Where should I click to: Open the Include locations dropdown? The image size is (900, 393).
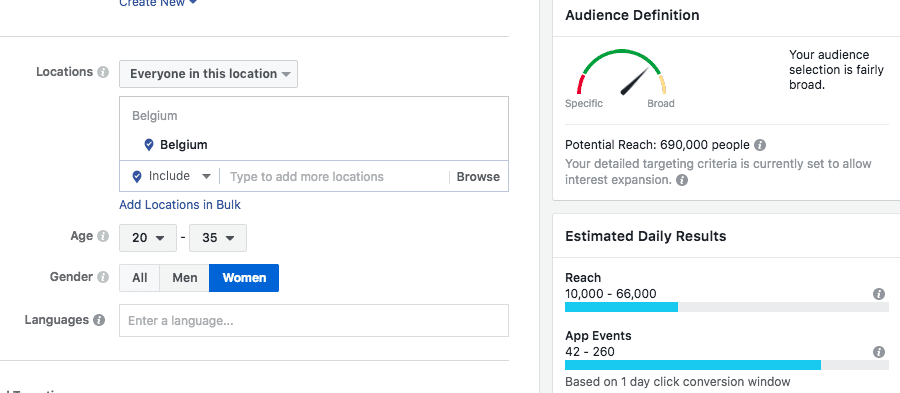pyautogui.click(x=172, y=176)
